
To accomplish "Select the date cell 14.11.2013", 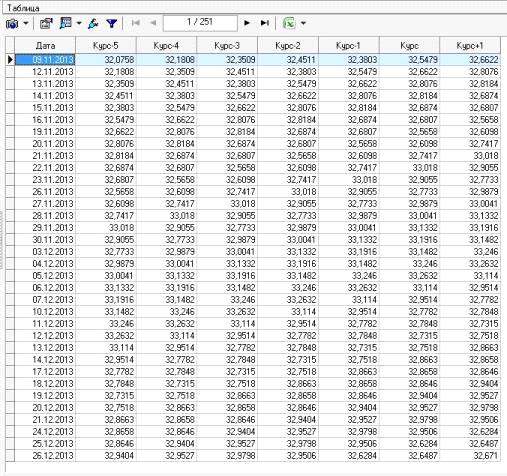I will click(x=45, y=96).
